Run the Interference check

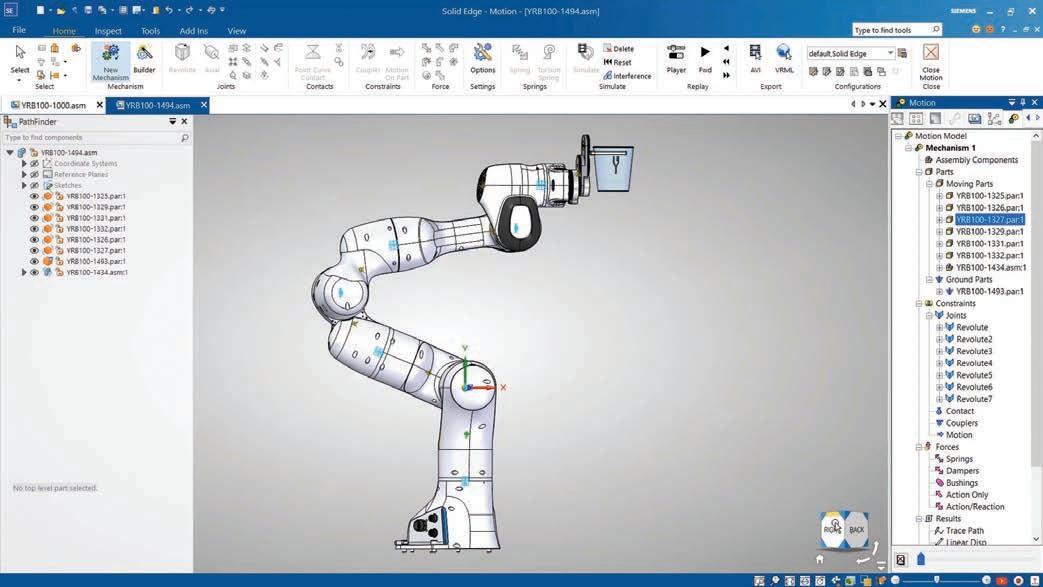[x=627, y=76]
